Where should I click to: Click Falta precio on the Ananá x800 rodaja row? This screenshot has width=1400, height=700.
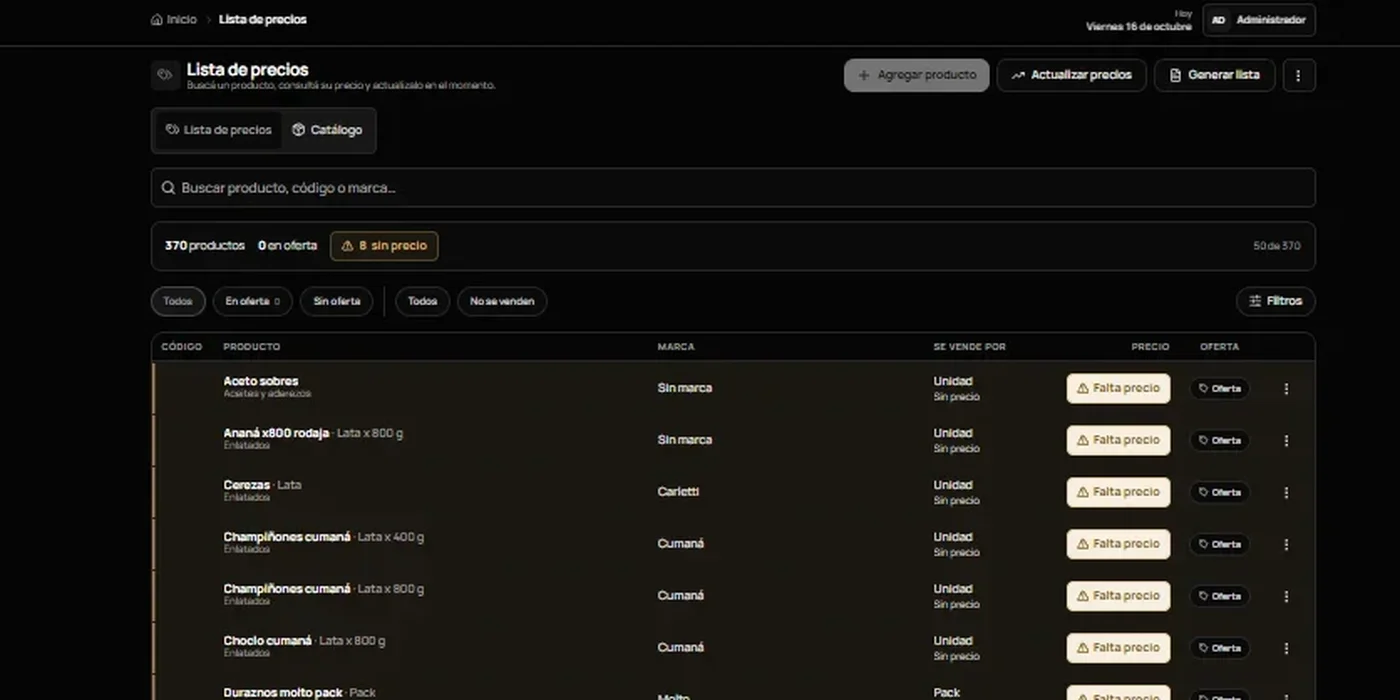(1118, 440)
